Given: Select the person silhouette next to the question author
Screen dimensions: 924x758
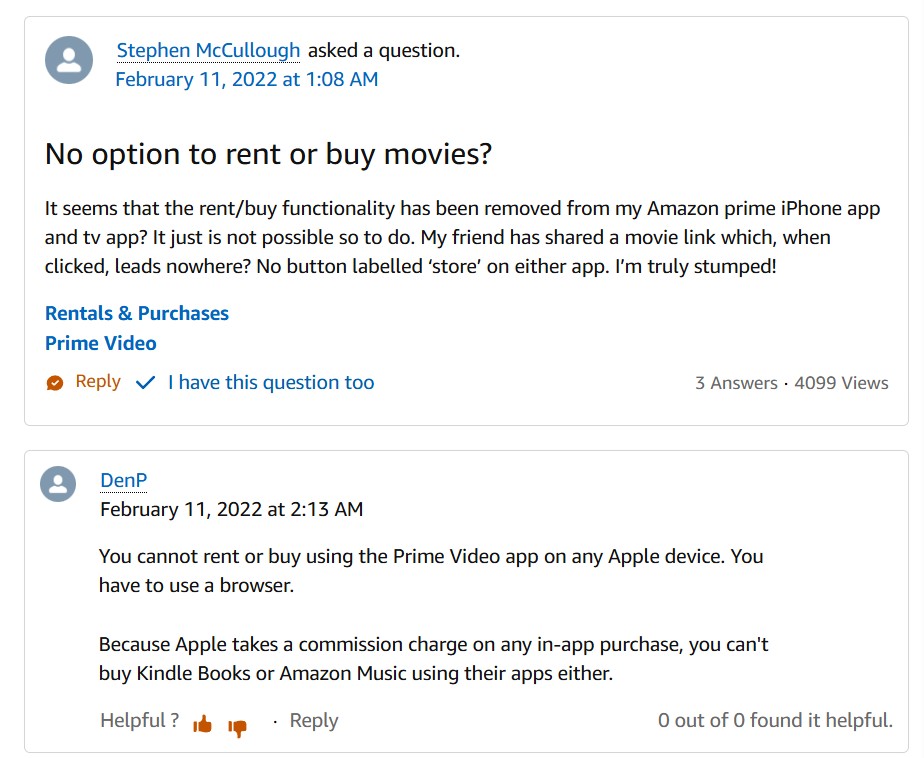Looking at the screenshot, I should click(68, 62).
